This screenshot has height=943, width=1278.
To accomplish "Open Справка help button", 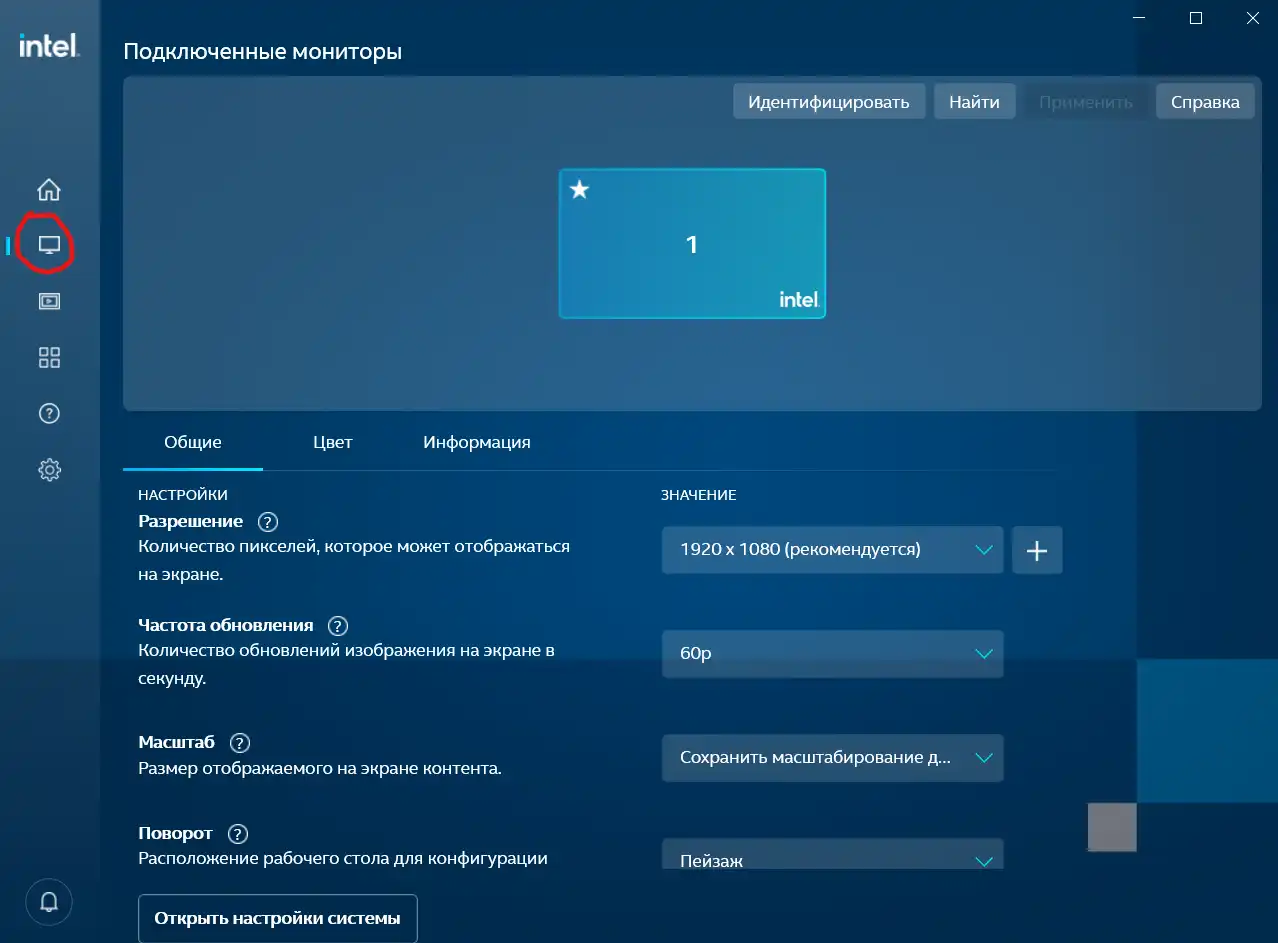I will coord(1205,102).
